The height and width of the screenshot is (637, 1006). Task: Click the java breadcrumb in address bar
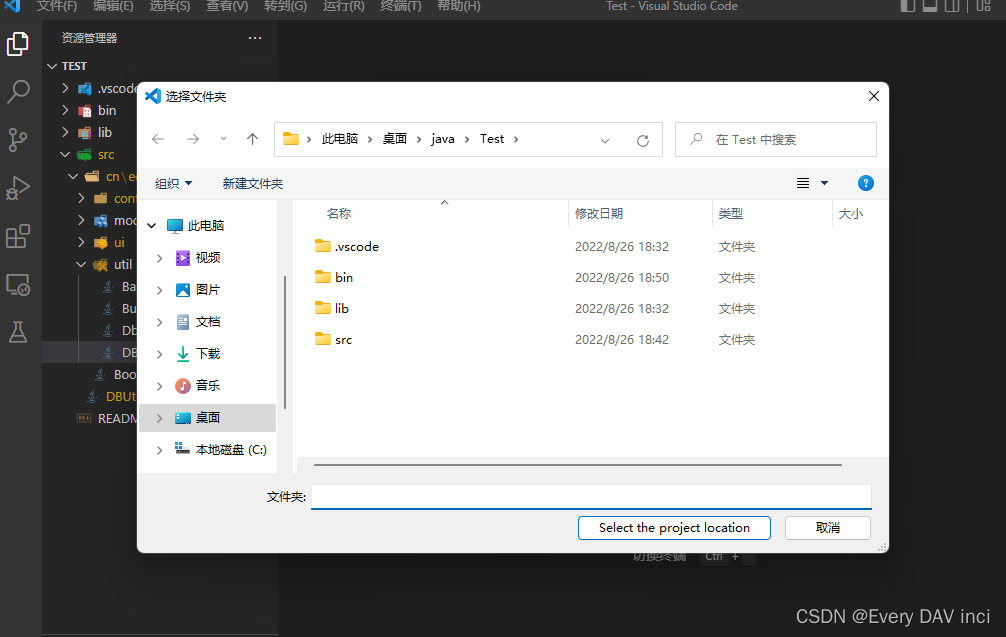click(x=443, y=139)
